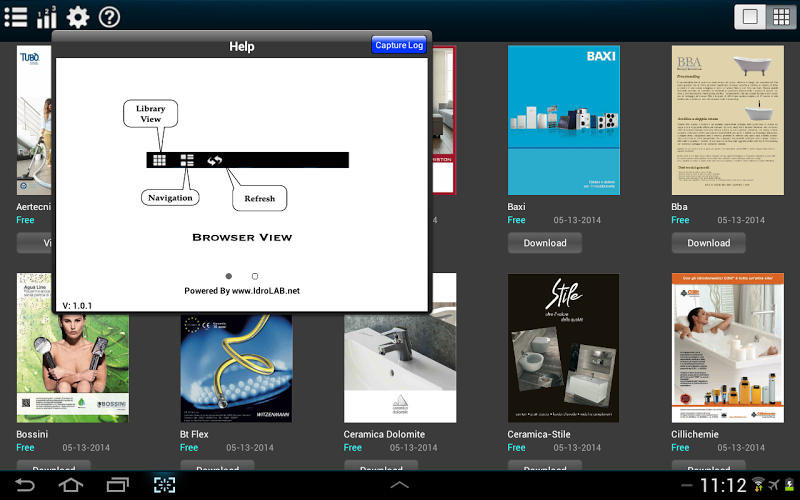Click the 05-13-2014 date under Bossini
Screen dimensions: 800x500
point(86,447)
